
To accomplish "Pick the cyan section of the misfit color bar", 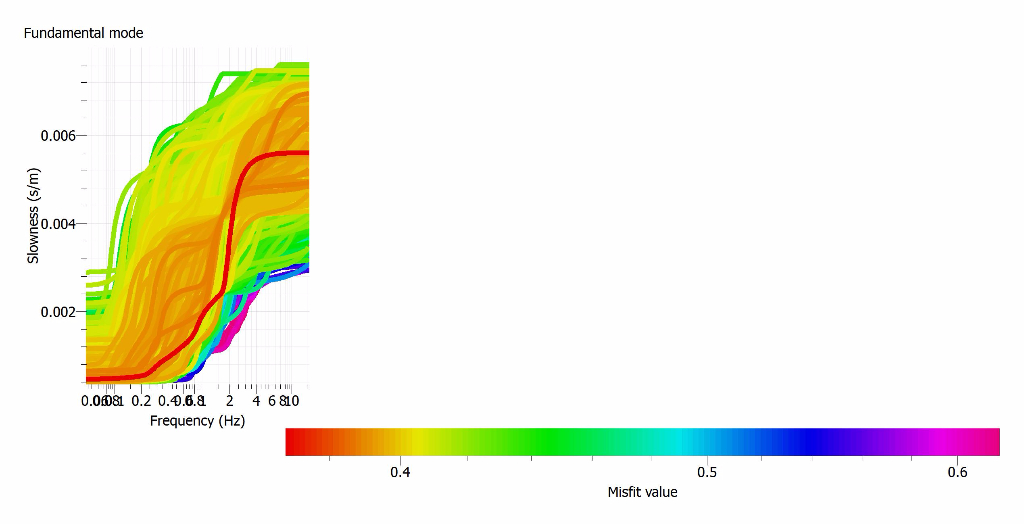I will (680, 442).
